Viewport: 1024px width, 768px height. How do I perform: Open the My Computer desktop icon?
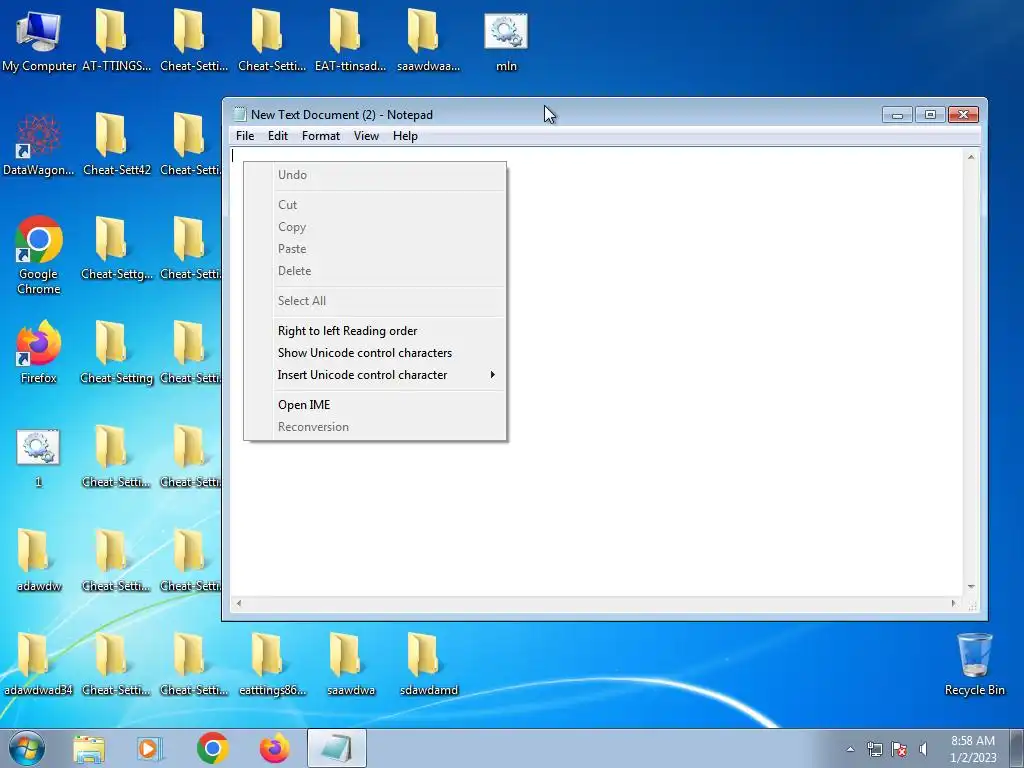[39, 40]
